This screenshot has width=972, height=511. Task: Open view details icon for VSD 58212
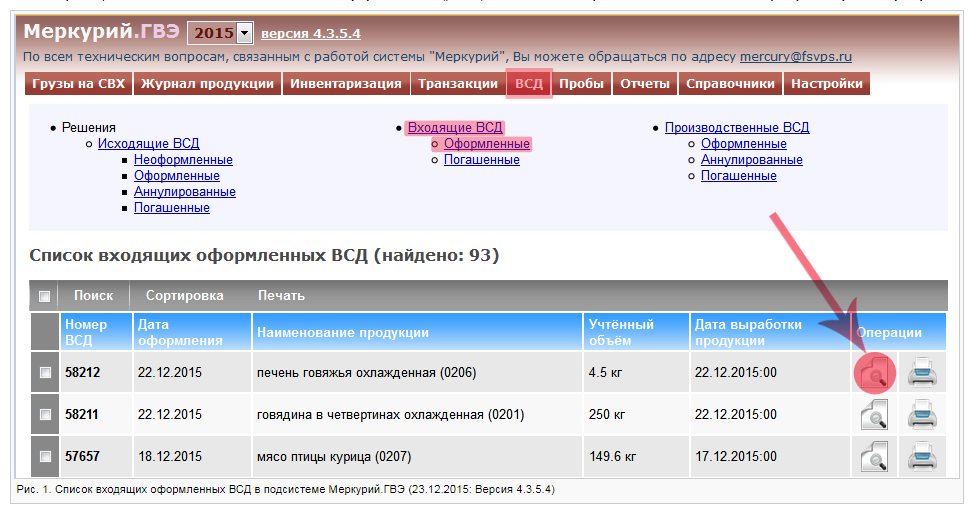(x=874, y=373)
